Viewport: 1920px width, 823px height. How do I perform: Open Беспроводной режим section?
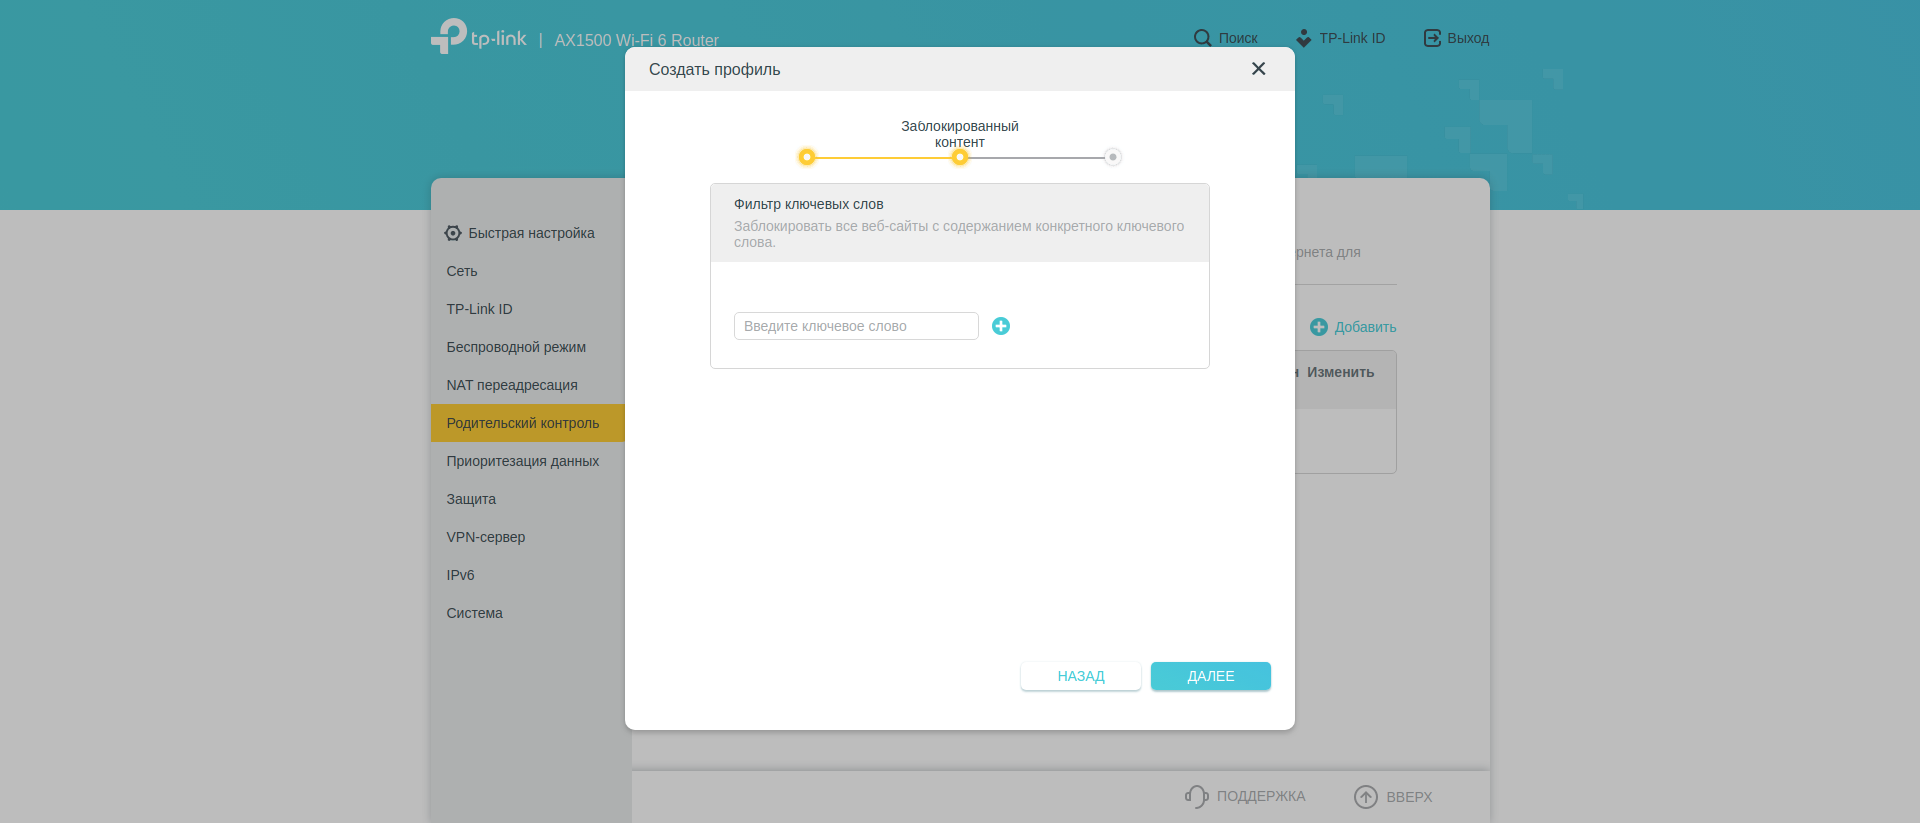pyautogui.click(x=516, y=347)
